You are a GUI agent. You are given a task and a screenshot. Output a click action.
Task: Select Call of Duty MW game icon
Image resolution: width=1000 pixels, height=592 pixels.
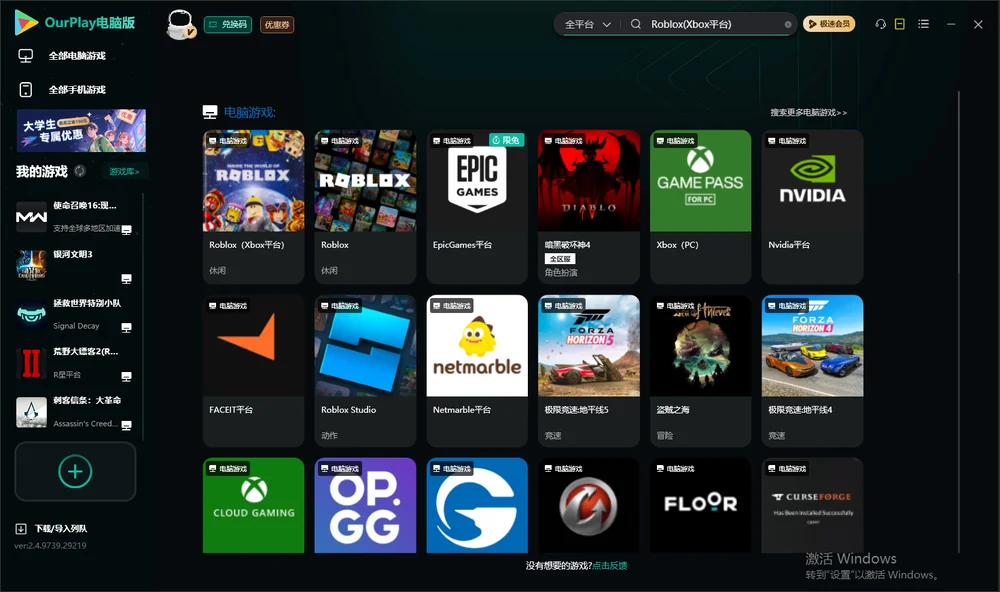[31, 217]
